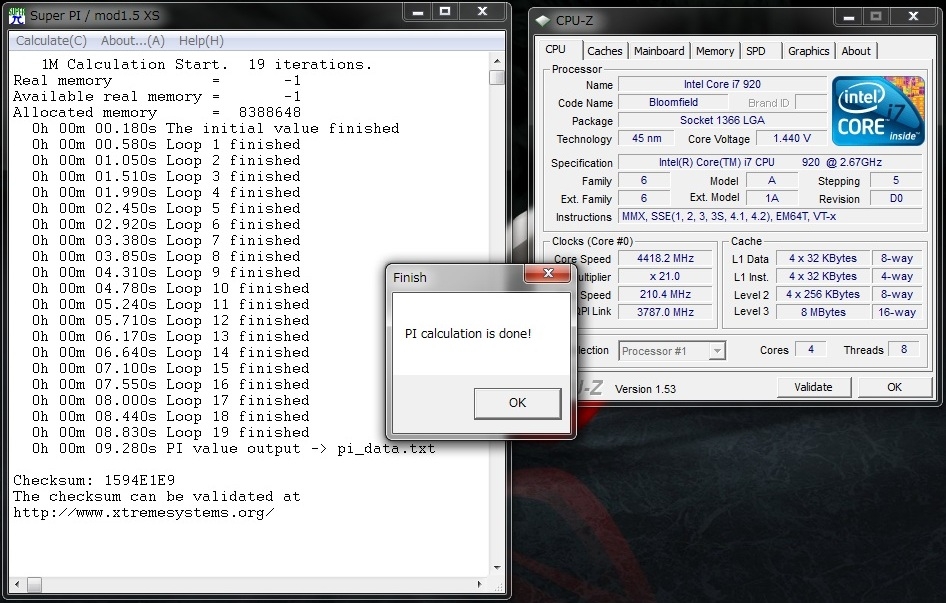This screenshot has width=946, height=603.
Task: Click the CPU-Z title bar icon
Action: [x=543, y=21]
